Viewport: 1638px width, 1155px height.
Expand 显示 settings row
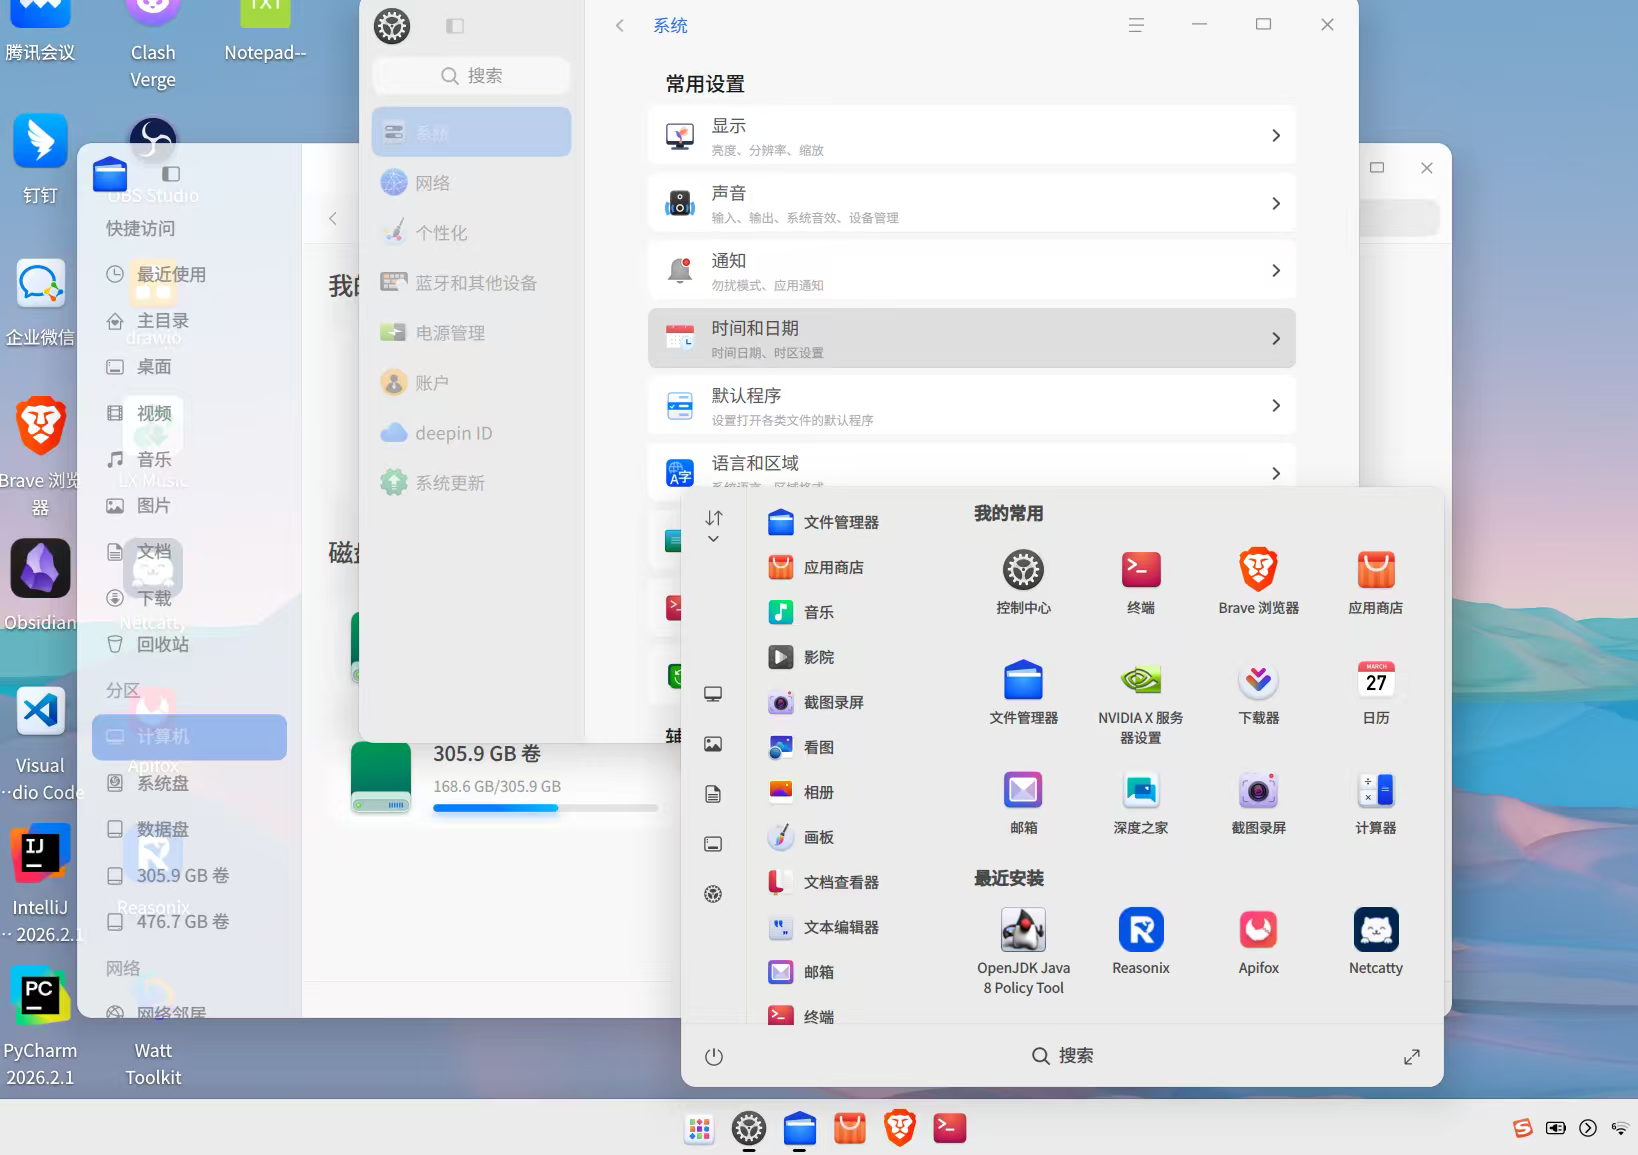click(972, 136)
